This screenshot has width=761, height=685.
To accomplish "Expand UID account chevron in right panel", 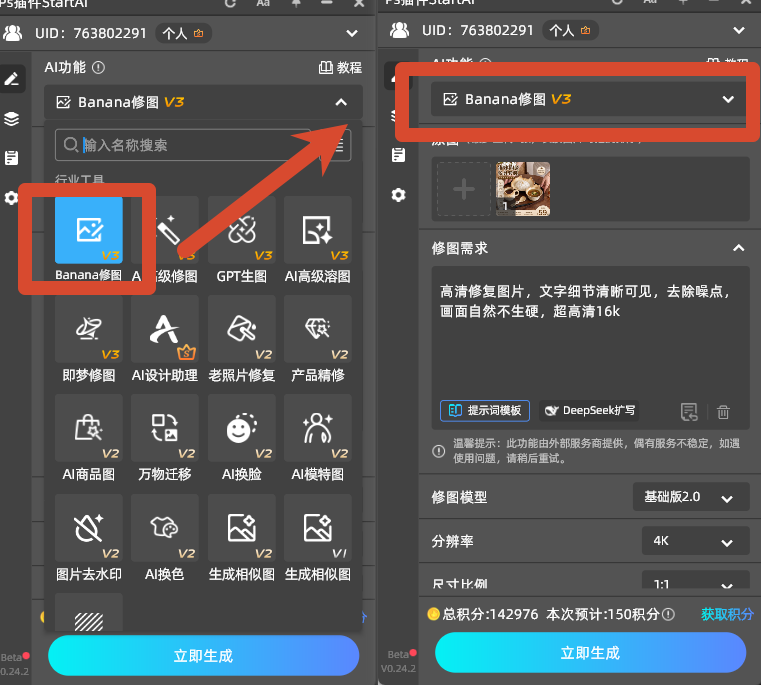I will (739, 31).
